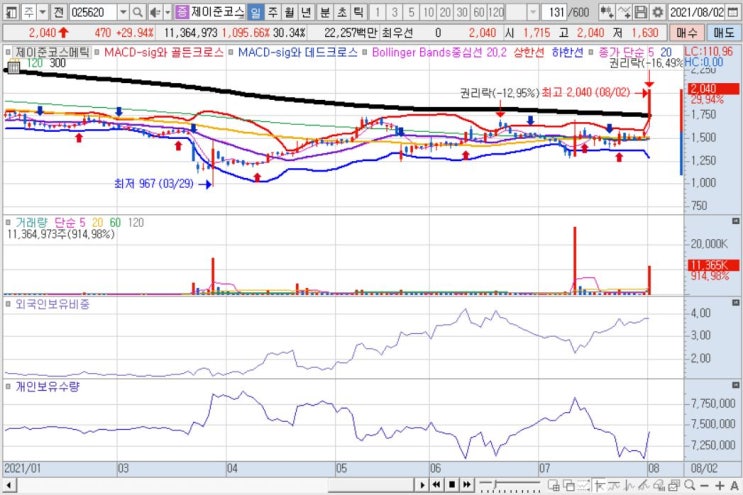Click the save chart floppy icon
The height and width of the screenshot is (495, 743).
click(x=641, y=12)
